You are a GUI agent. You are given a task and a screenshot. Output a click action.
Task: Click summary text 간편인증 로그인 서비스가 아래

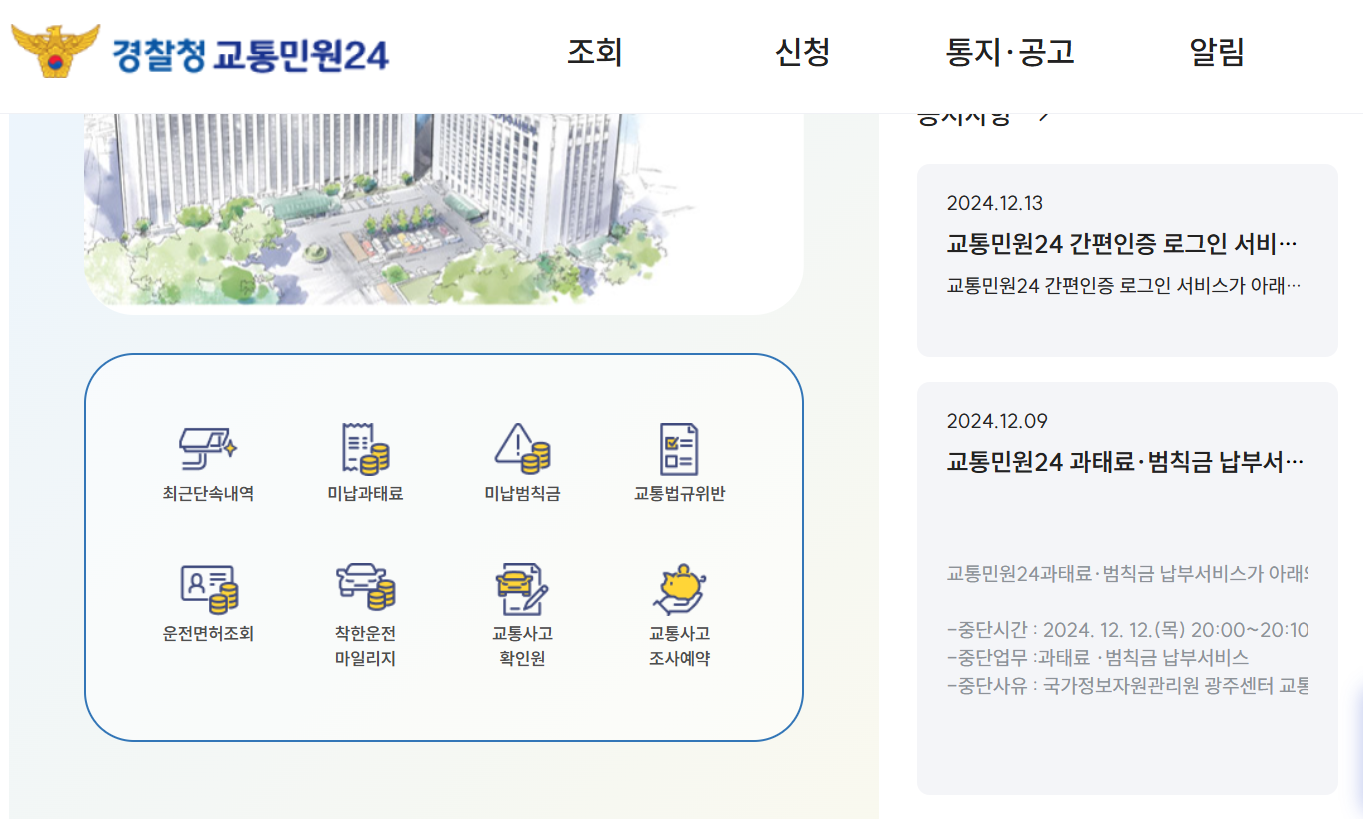(x=1124, y=286)
